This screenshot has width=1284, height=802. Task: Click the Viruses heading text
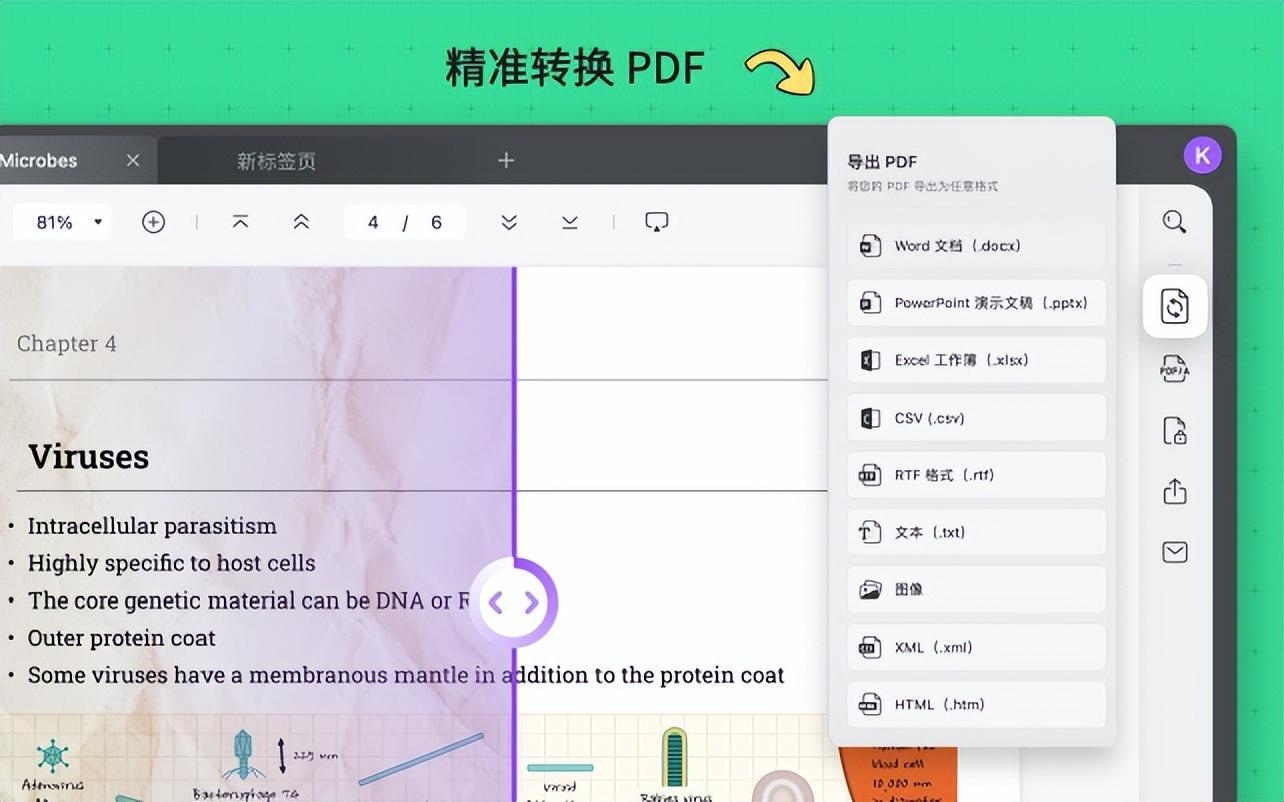[x=89, y=456]
